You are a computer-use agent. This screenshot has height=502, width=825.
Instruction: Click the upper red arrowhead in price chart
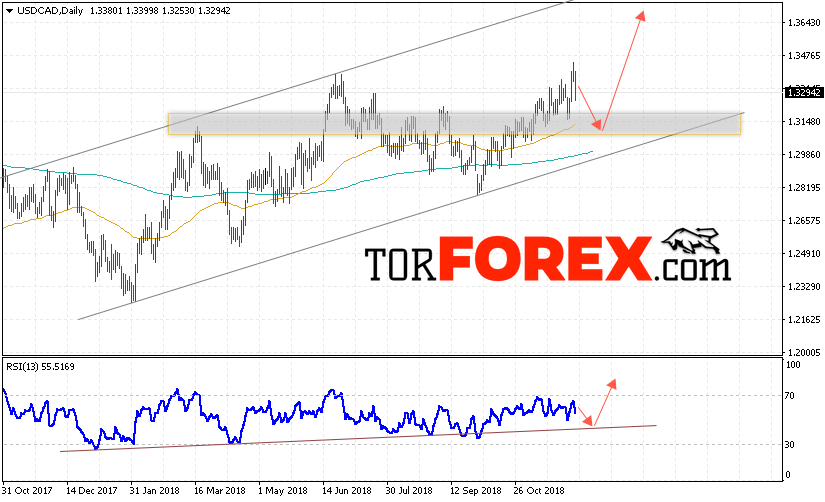[641, 16]
